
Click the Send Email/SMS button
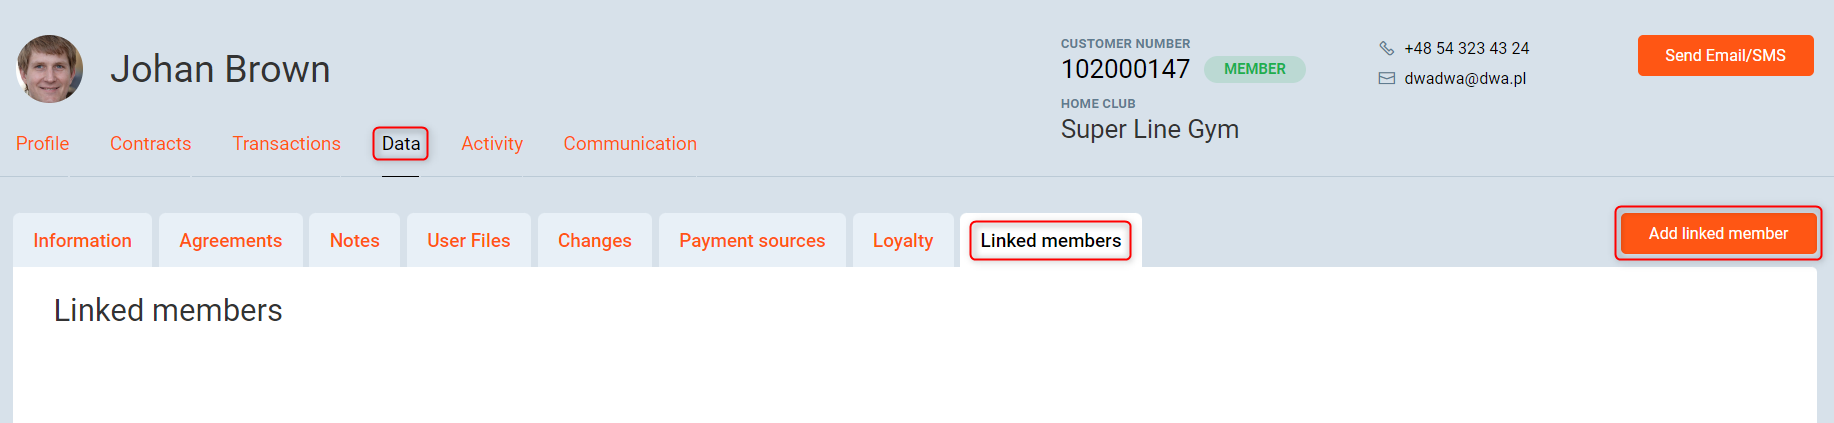coord(1725,55)
